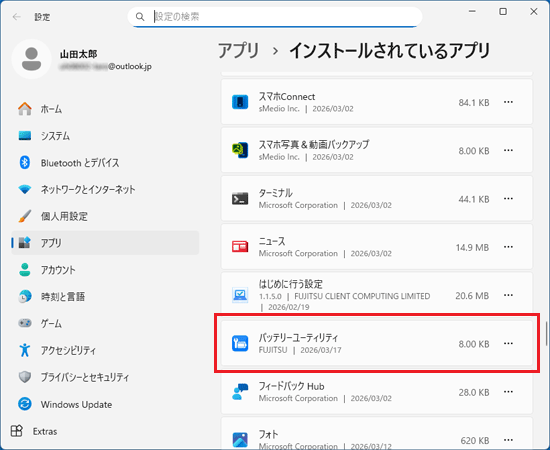Open more options for バッテリーユーティリティ

pyautogui.click(x=508, y=343)
